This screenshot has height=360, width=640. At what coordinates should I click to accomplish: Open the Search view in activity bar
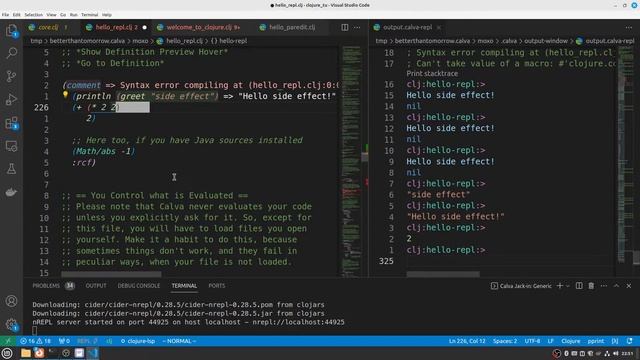point(11,53)
